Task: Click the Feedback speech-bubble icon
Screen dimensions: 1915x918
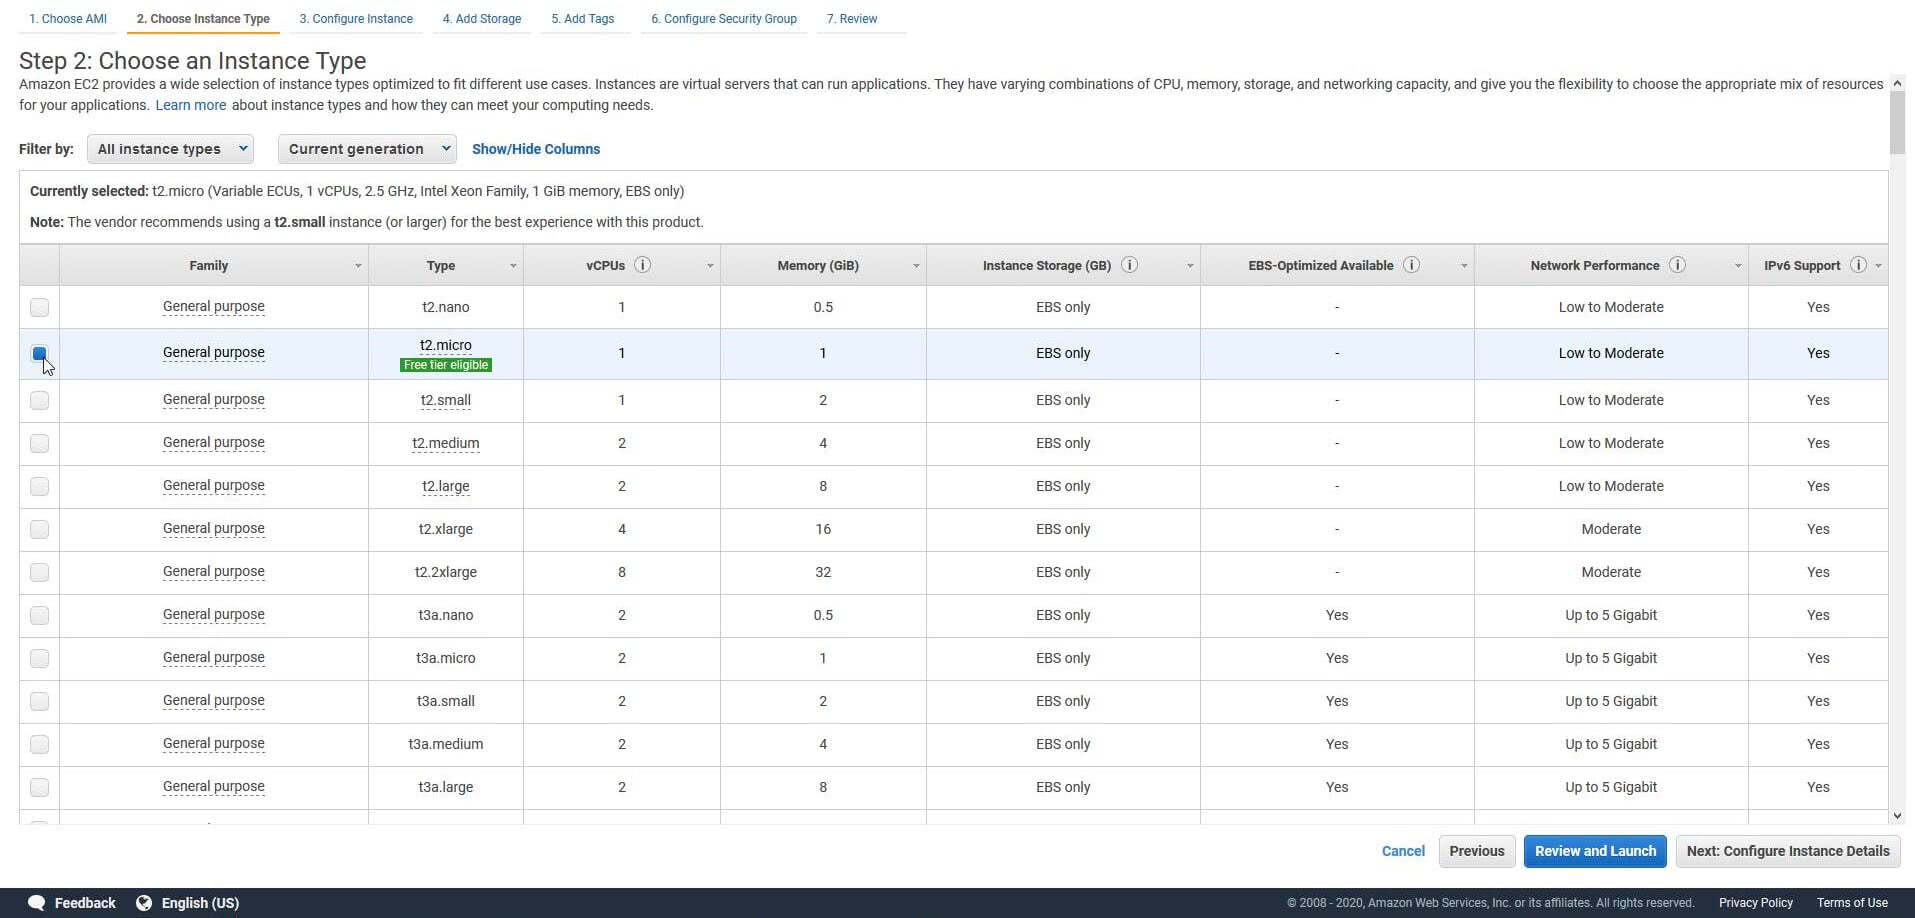Action: pos(37,902)
